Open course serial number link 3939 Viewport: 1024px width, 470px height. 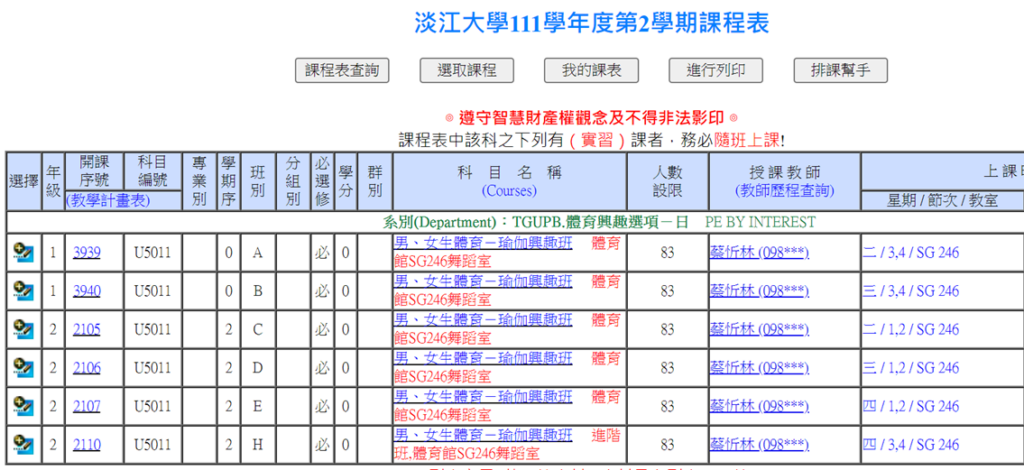point(87,253)
